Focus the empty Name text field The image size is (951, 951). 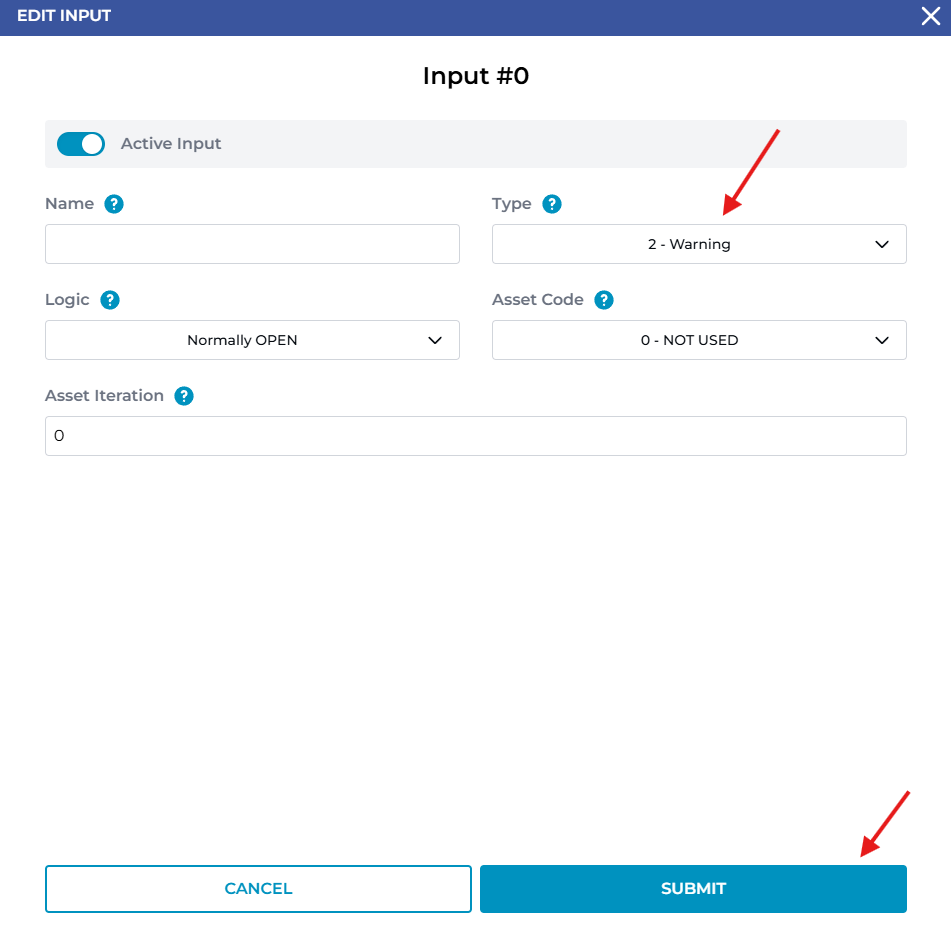click(x=252, y=244)
